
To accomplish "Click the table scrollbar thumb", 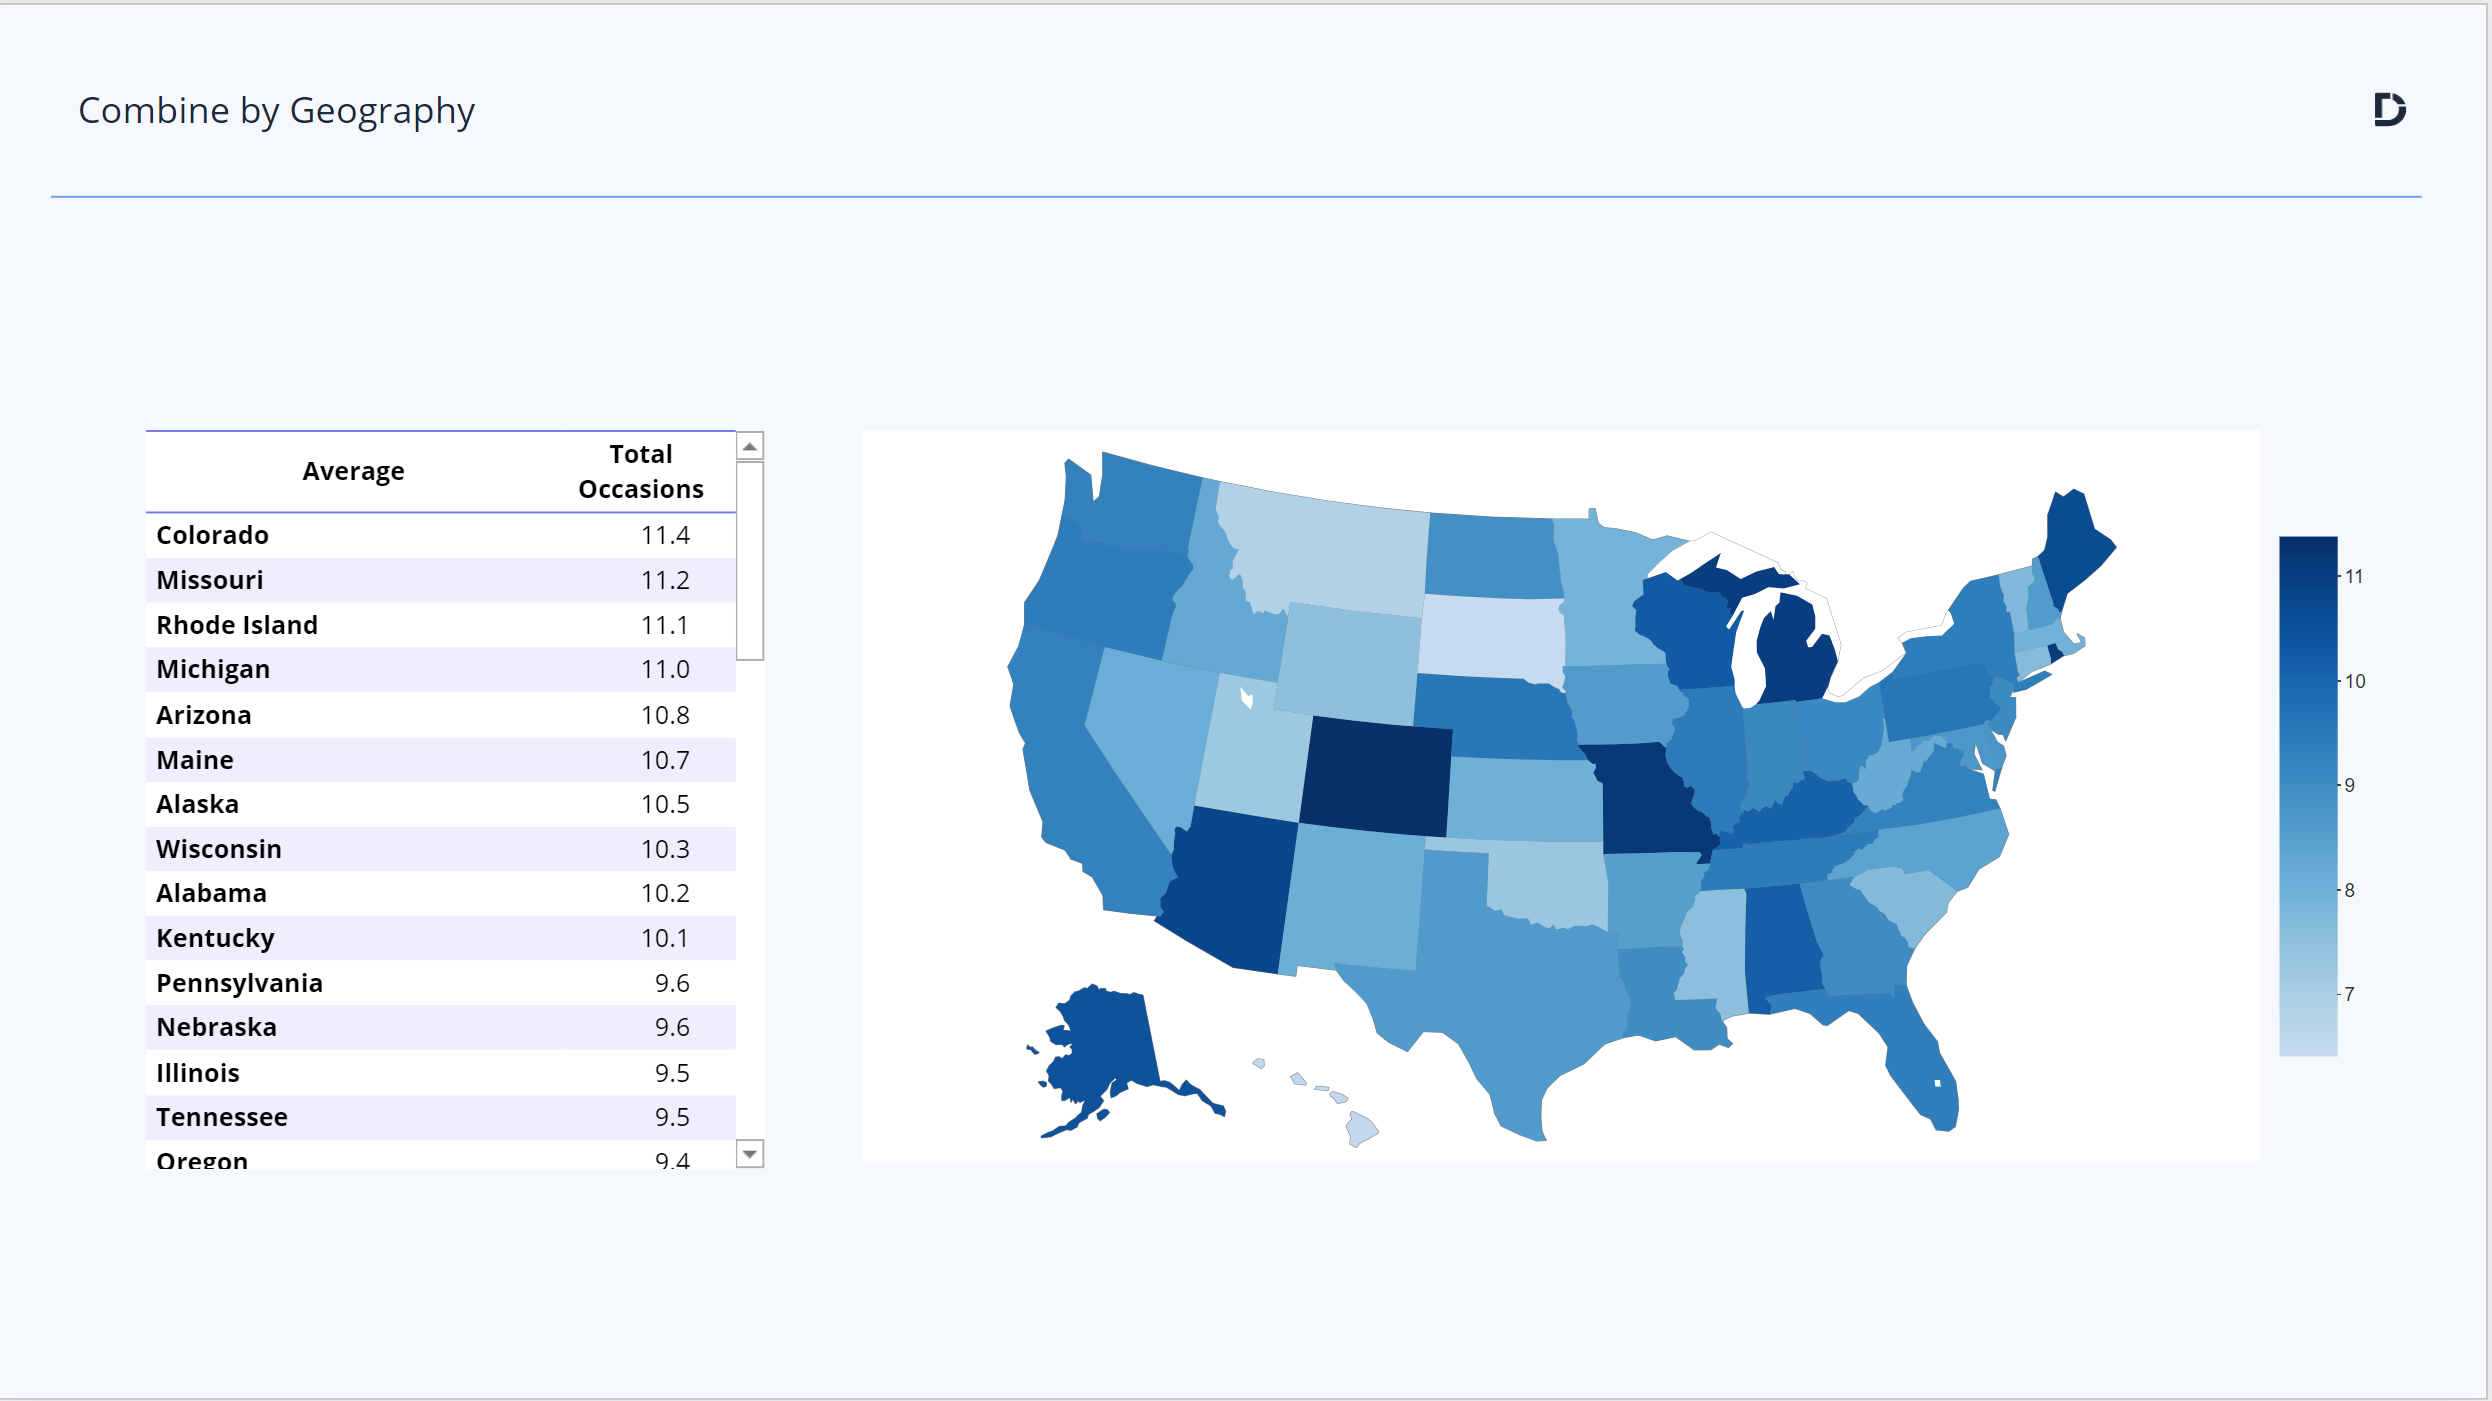I will pos(749,561).
